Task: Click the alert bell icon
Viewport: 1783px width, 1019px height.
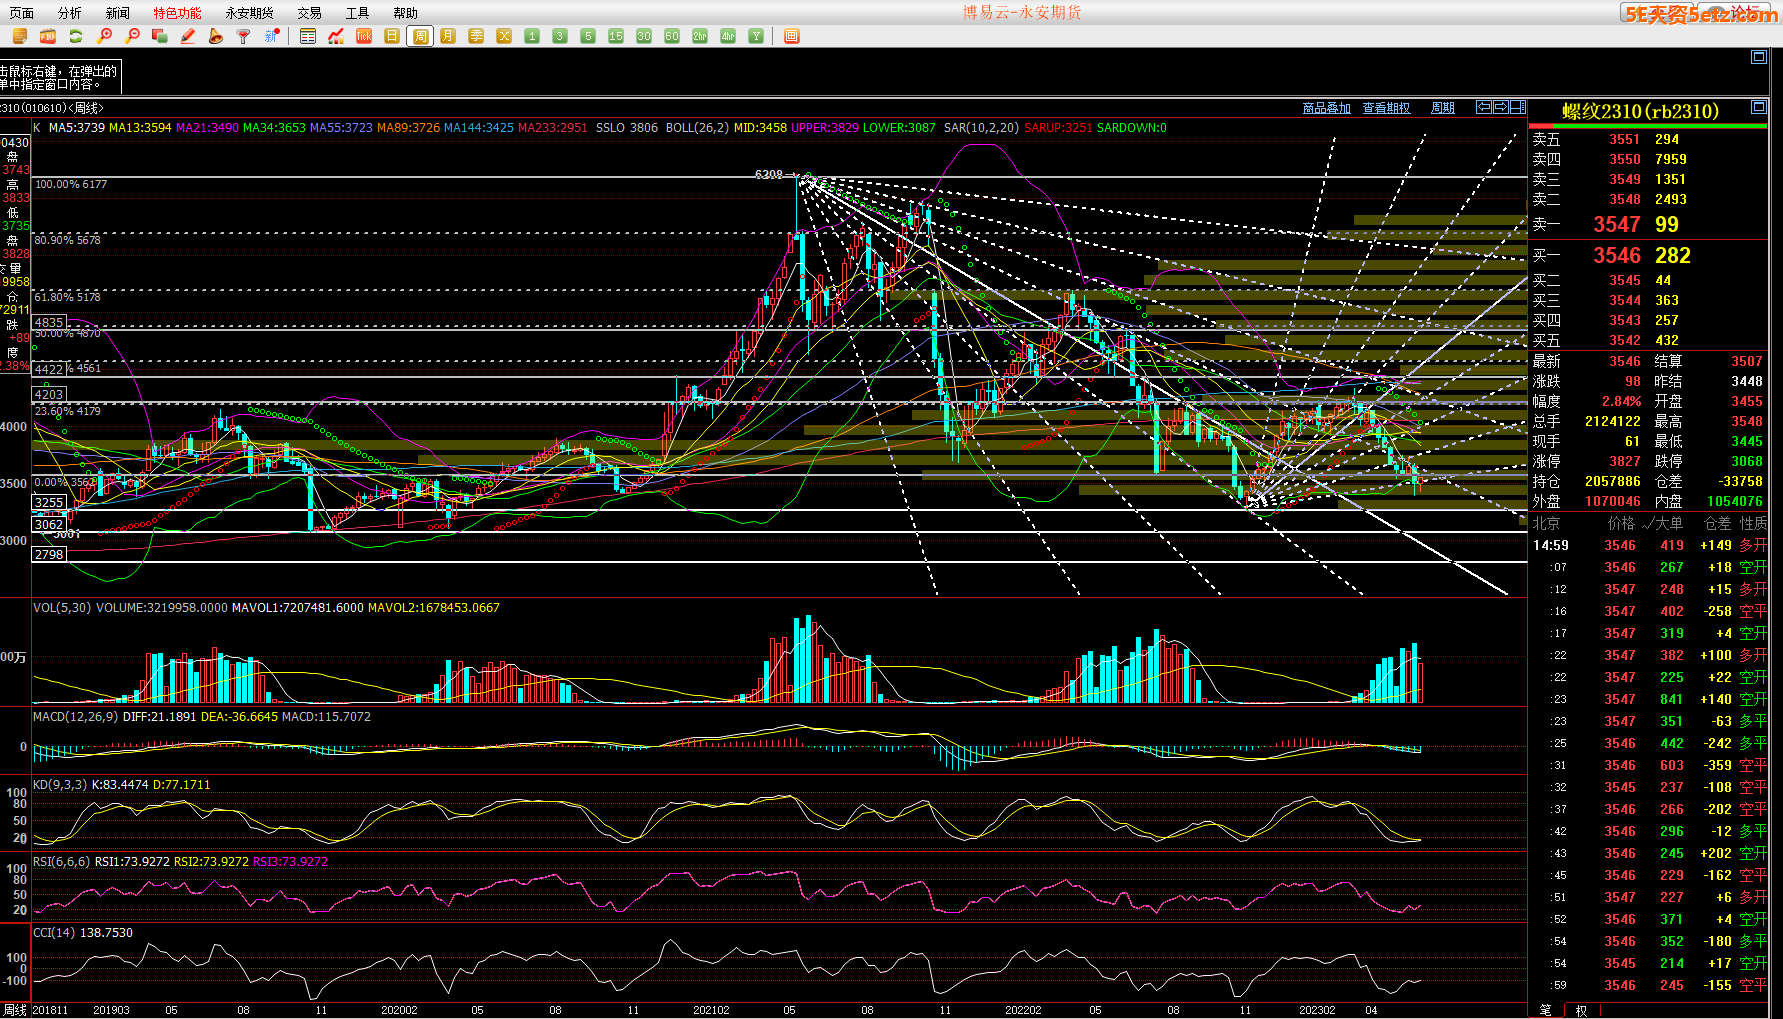Action: point(215,36)
